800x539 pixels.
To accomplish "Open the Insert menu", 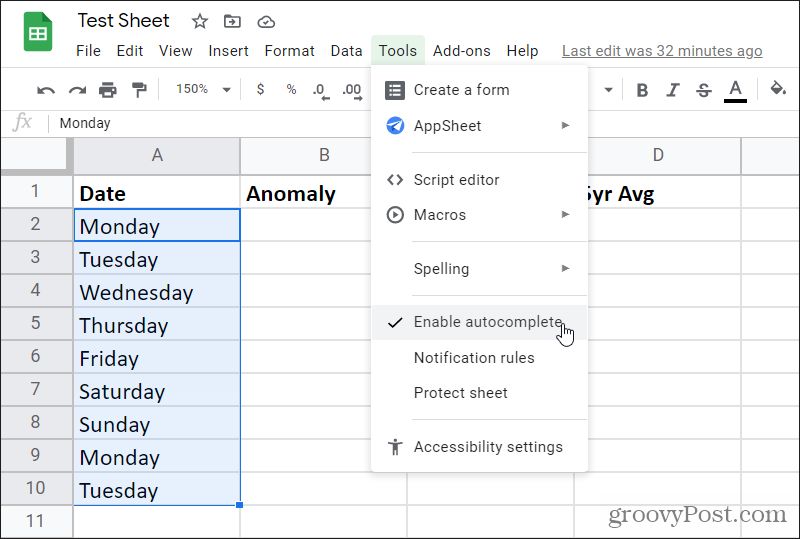I will [229, 51].
